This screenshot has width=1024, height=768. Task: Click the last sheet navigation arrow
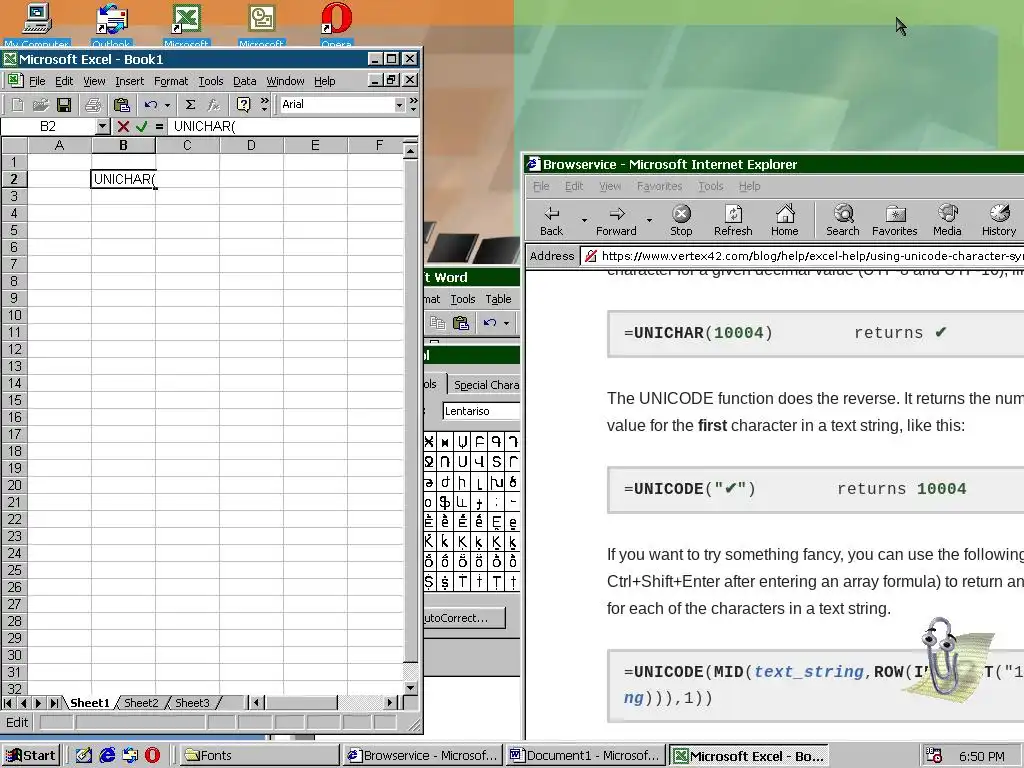pos(54,703)
